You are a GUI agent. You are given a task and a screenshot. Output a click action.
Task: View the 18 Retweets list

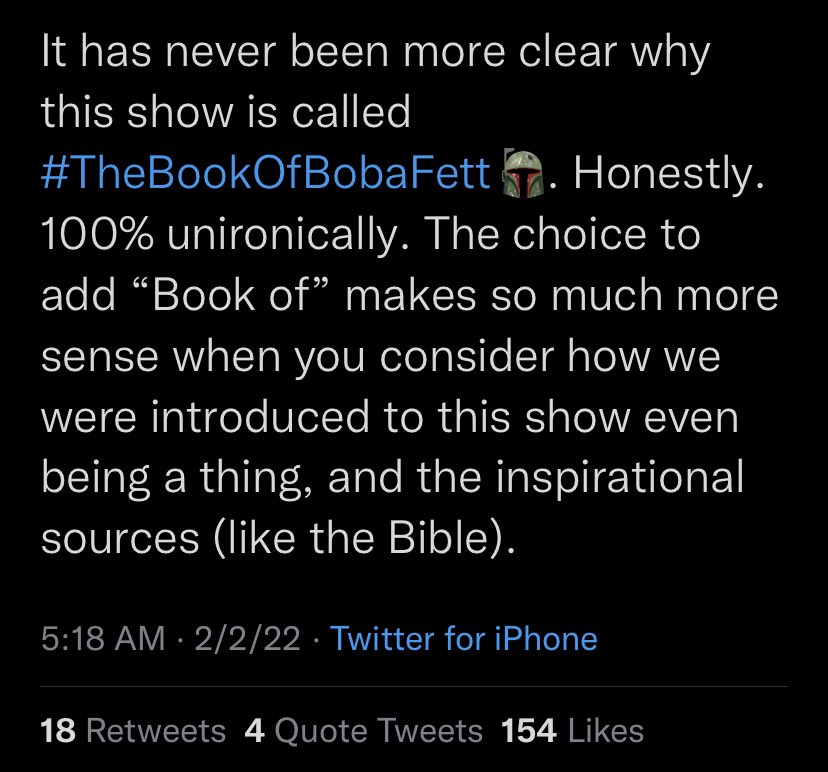point(133,731)
